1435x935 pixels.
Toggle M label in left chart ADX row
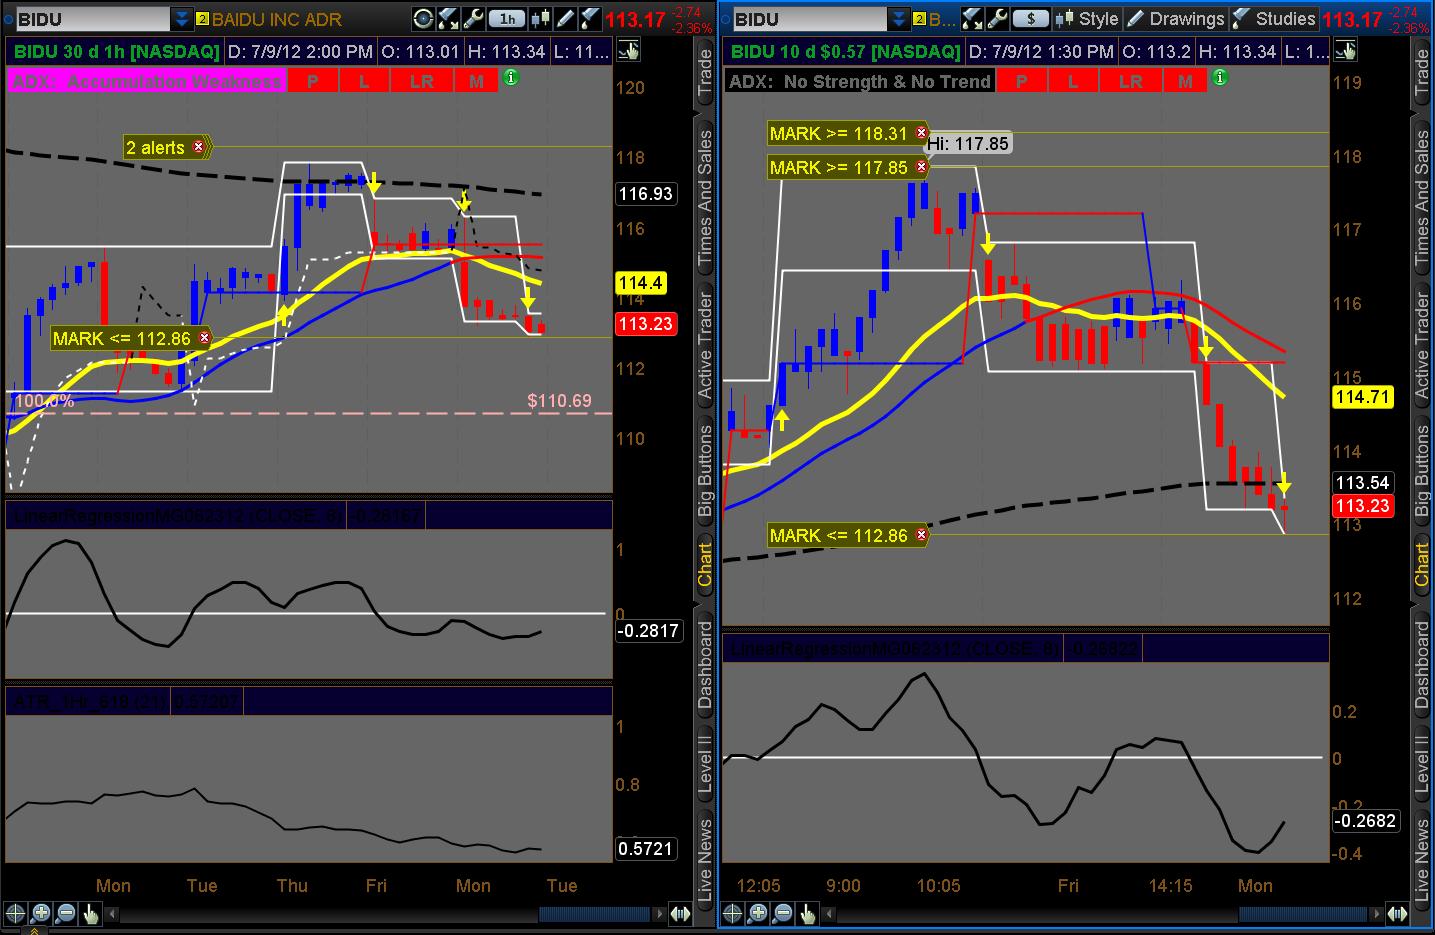476,82
